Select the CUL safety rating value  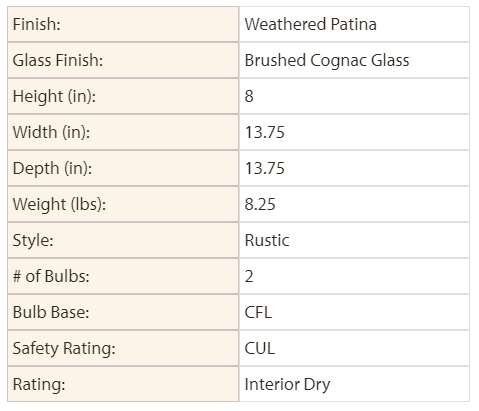260,348
